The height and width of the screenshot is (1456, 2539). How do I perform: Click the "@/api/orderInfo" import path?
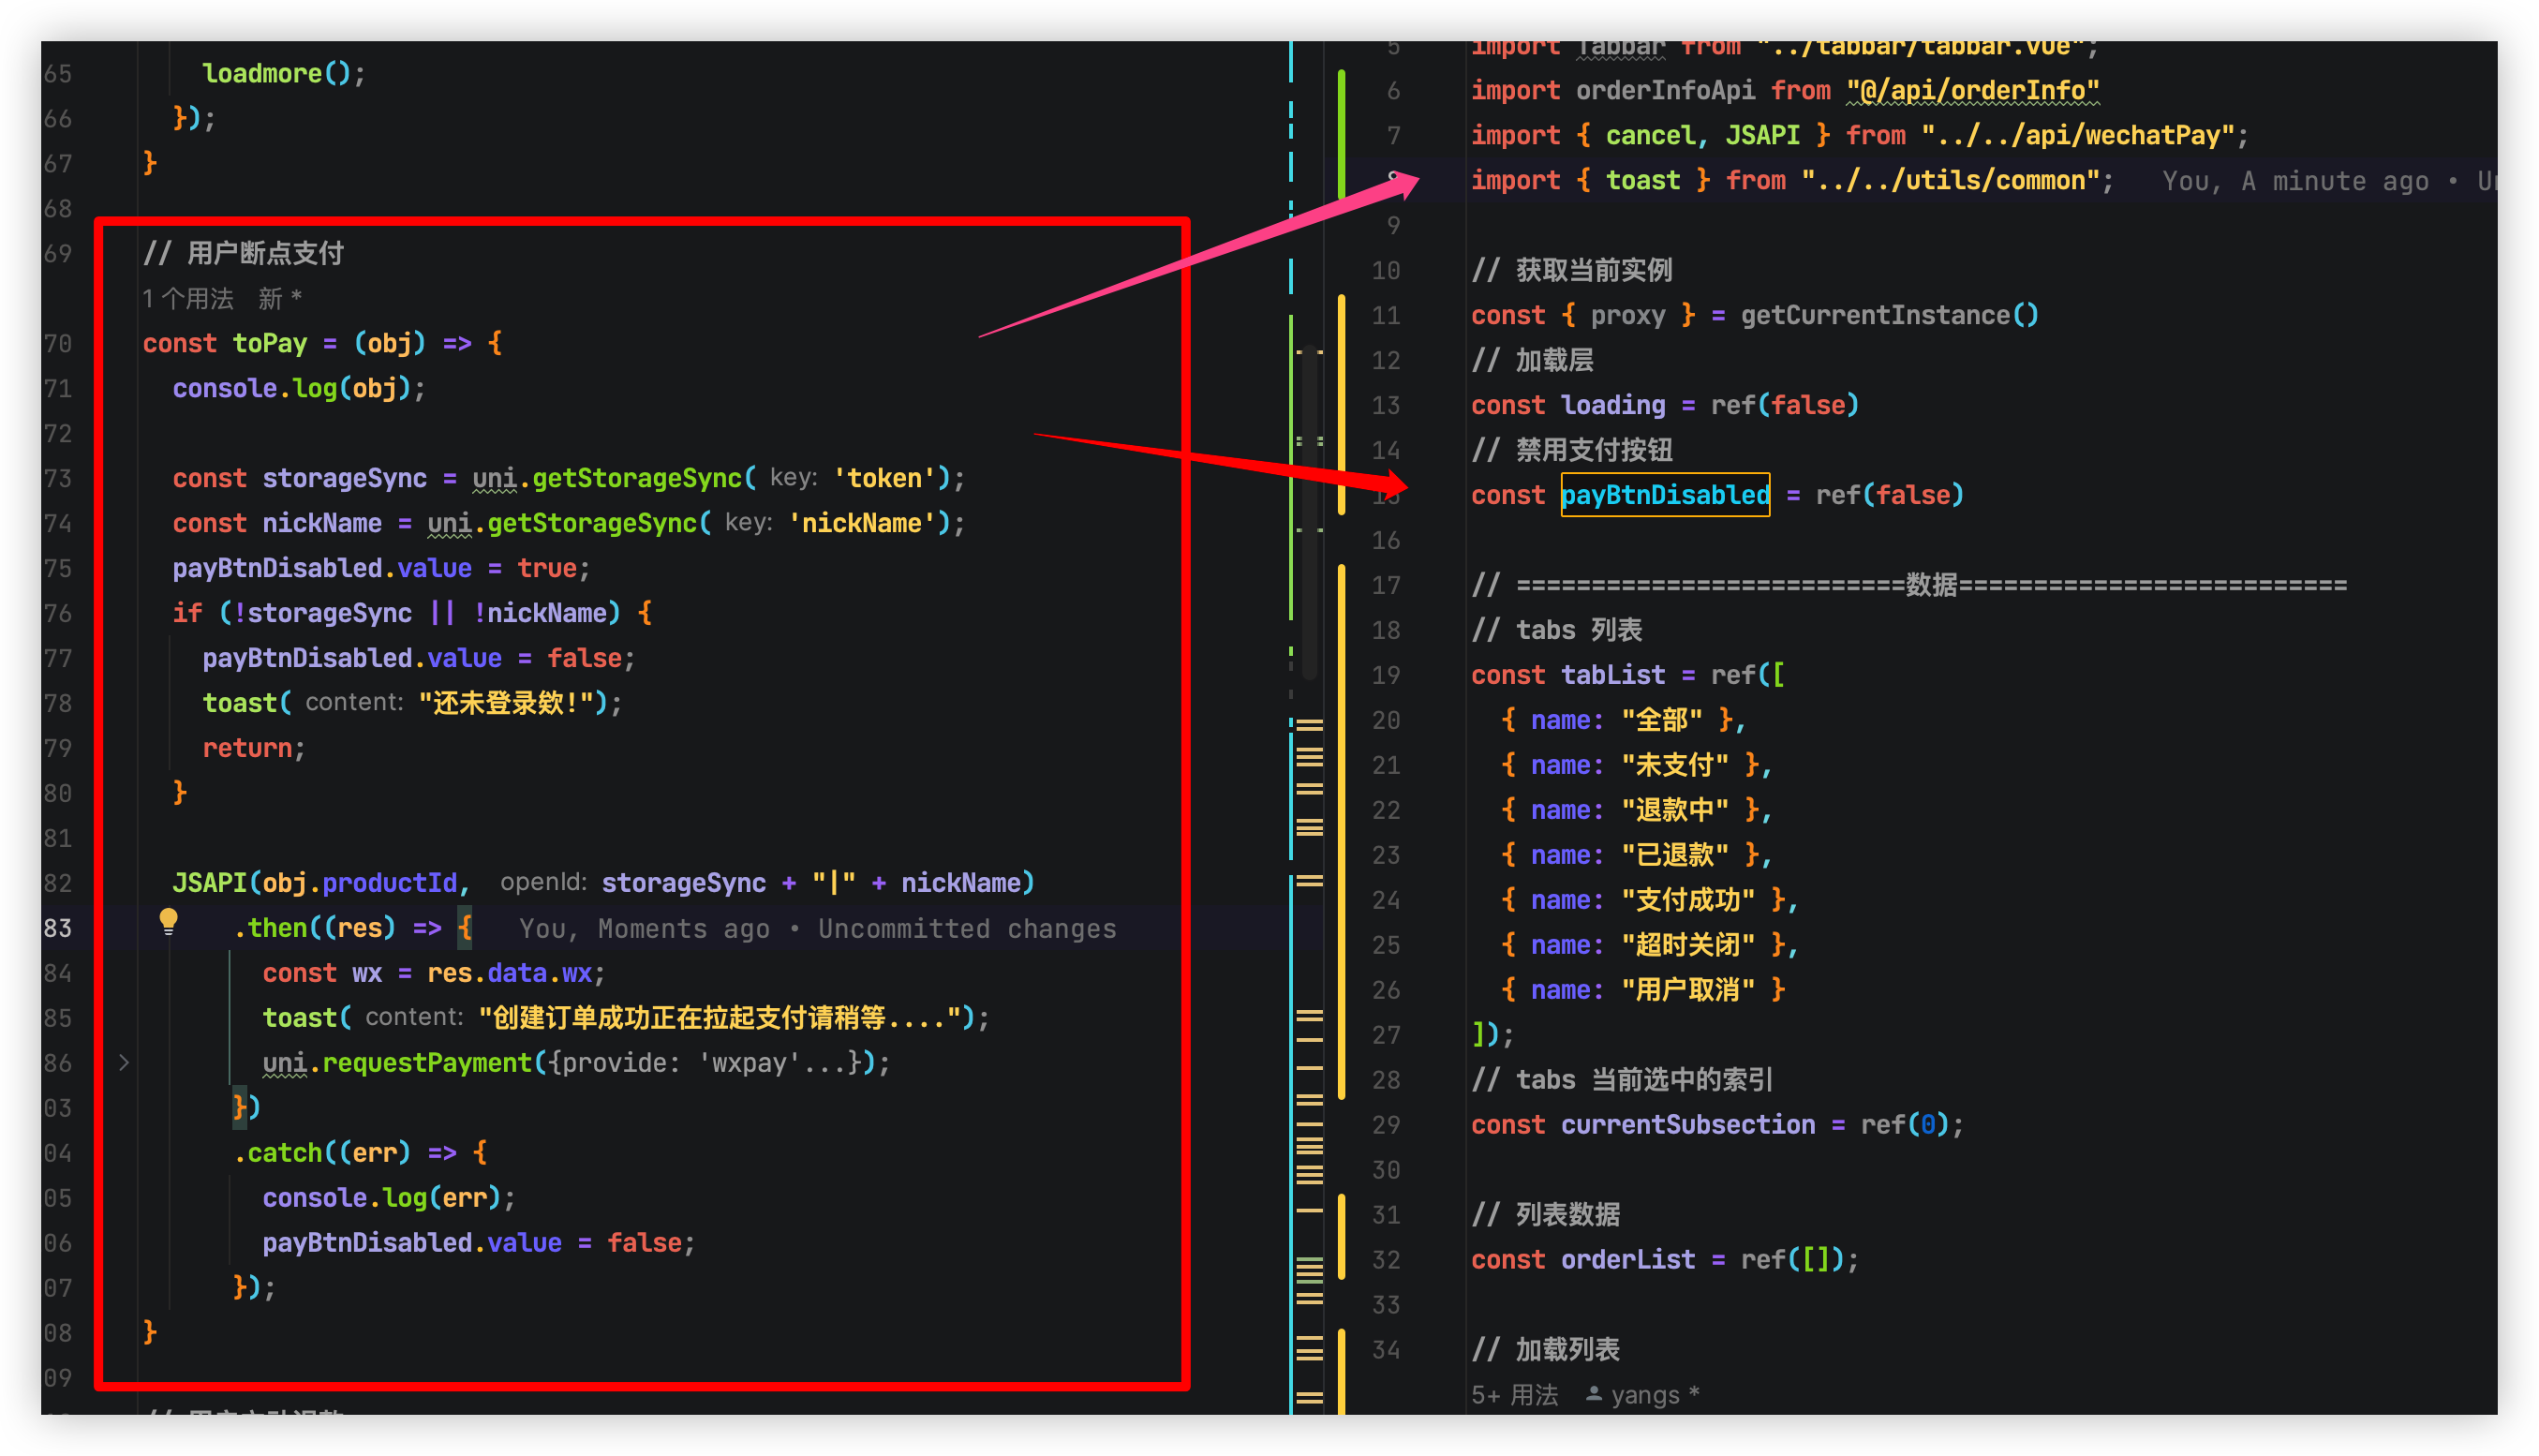point(1972,91)
